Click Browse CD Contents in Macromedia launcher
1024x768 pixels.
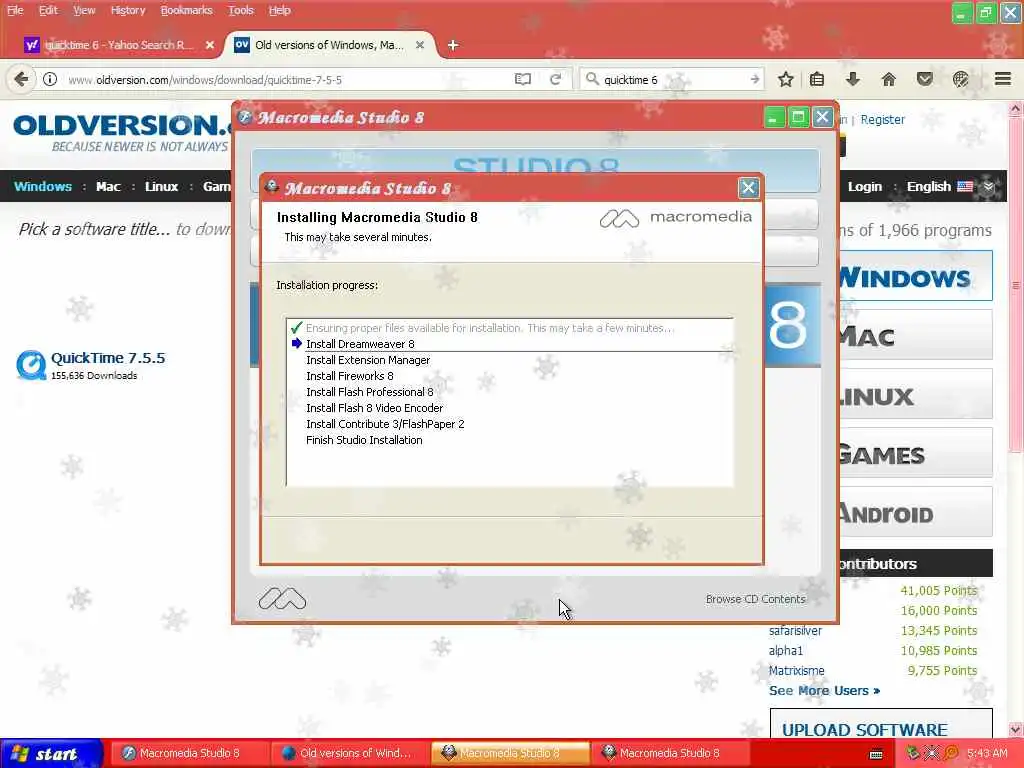click(x=756, y=599)
